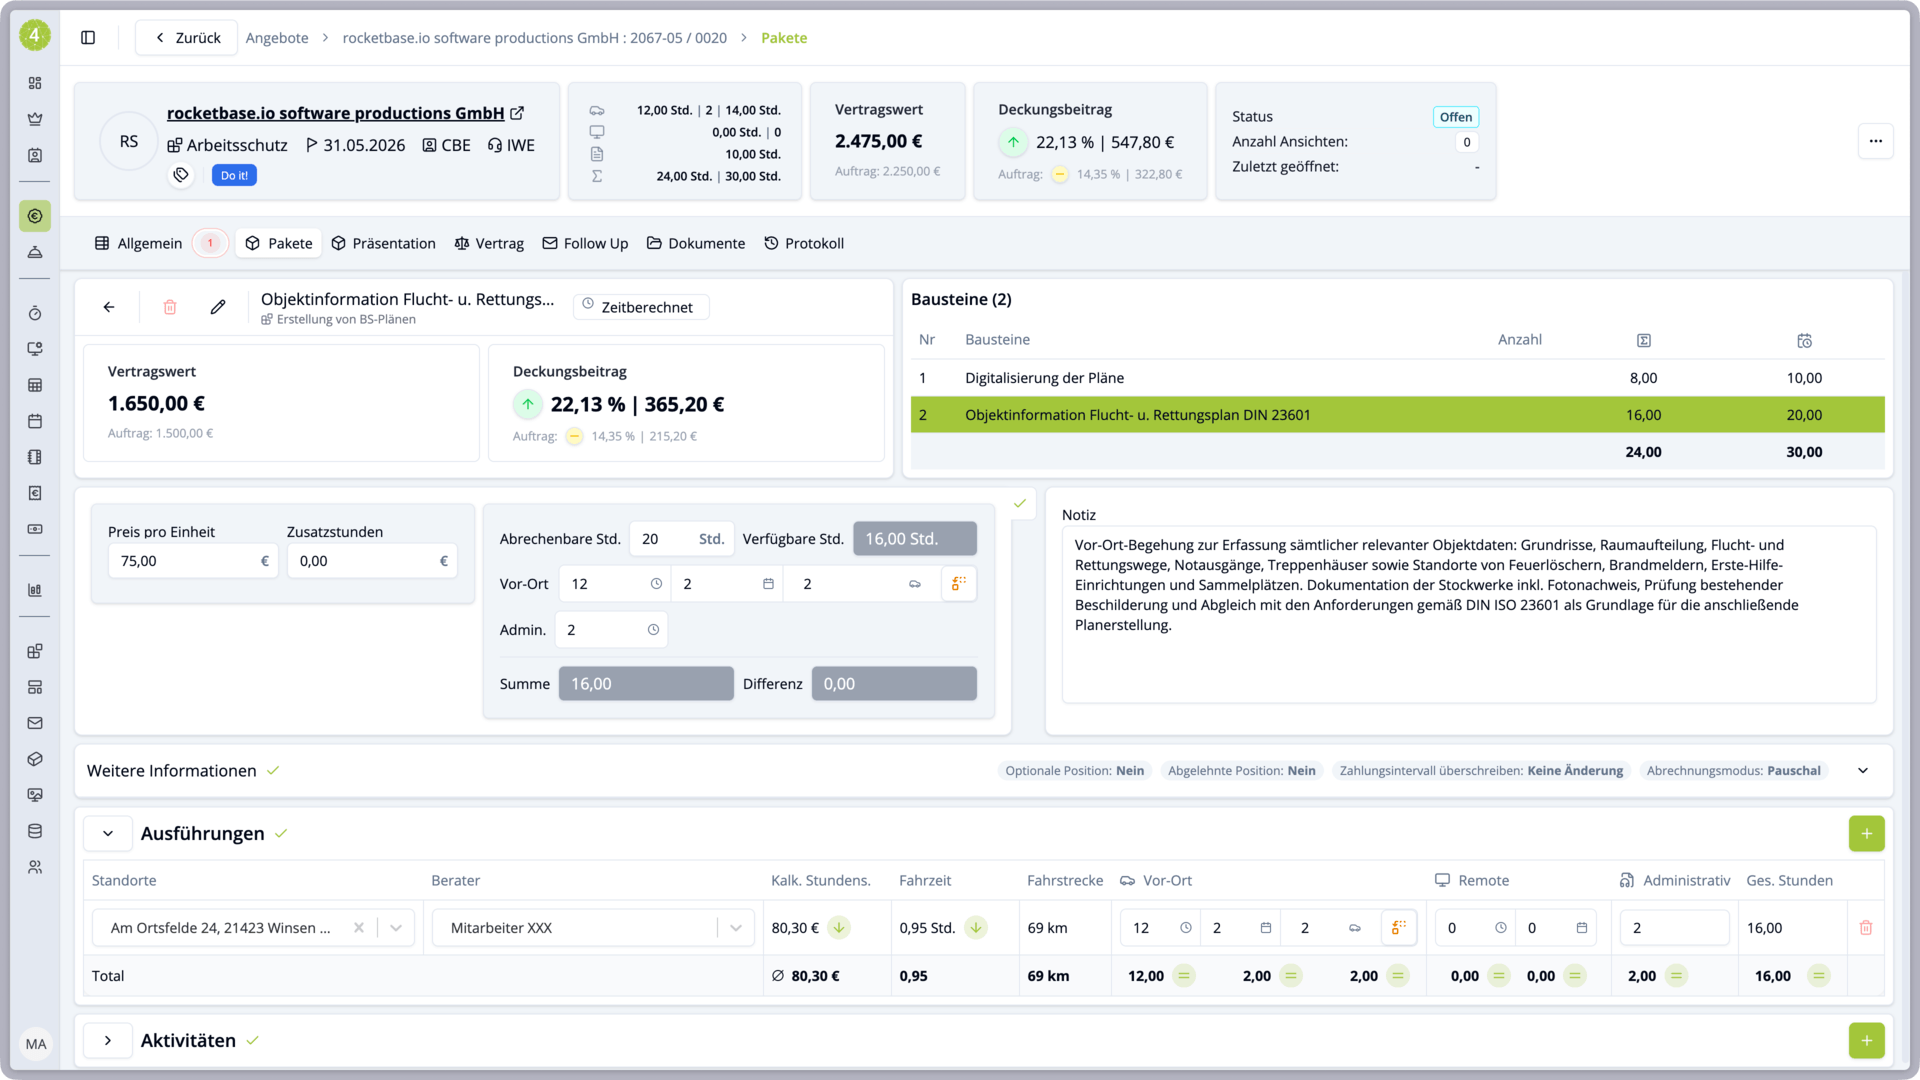
Task: Collapse the Ausführungen section
Action: 108,834
